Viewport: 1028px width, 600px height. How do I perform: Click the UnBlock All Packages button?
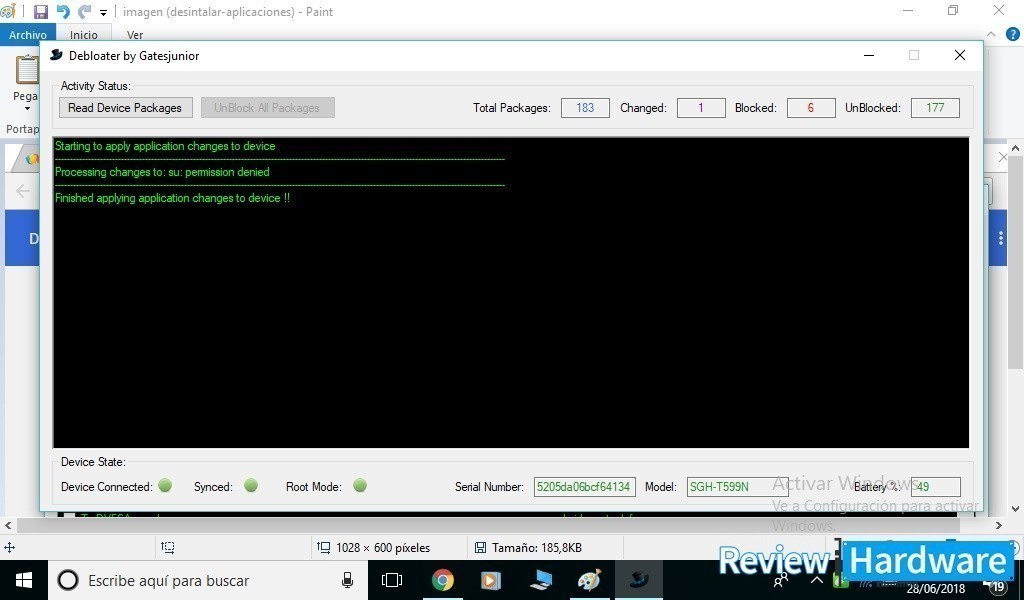point(267,108)
